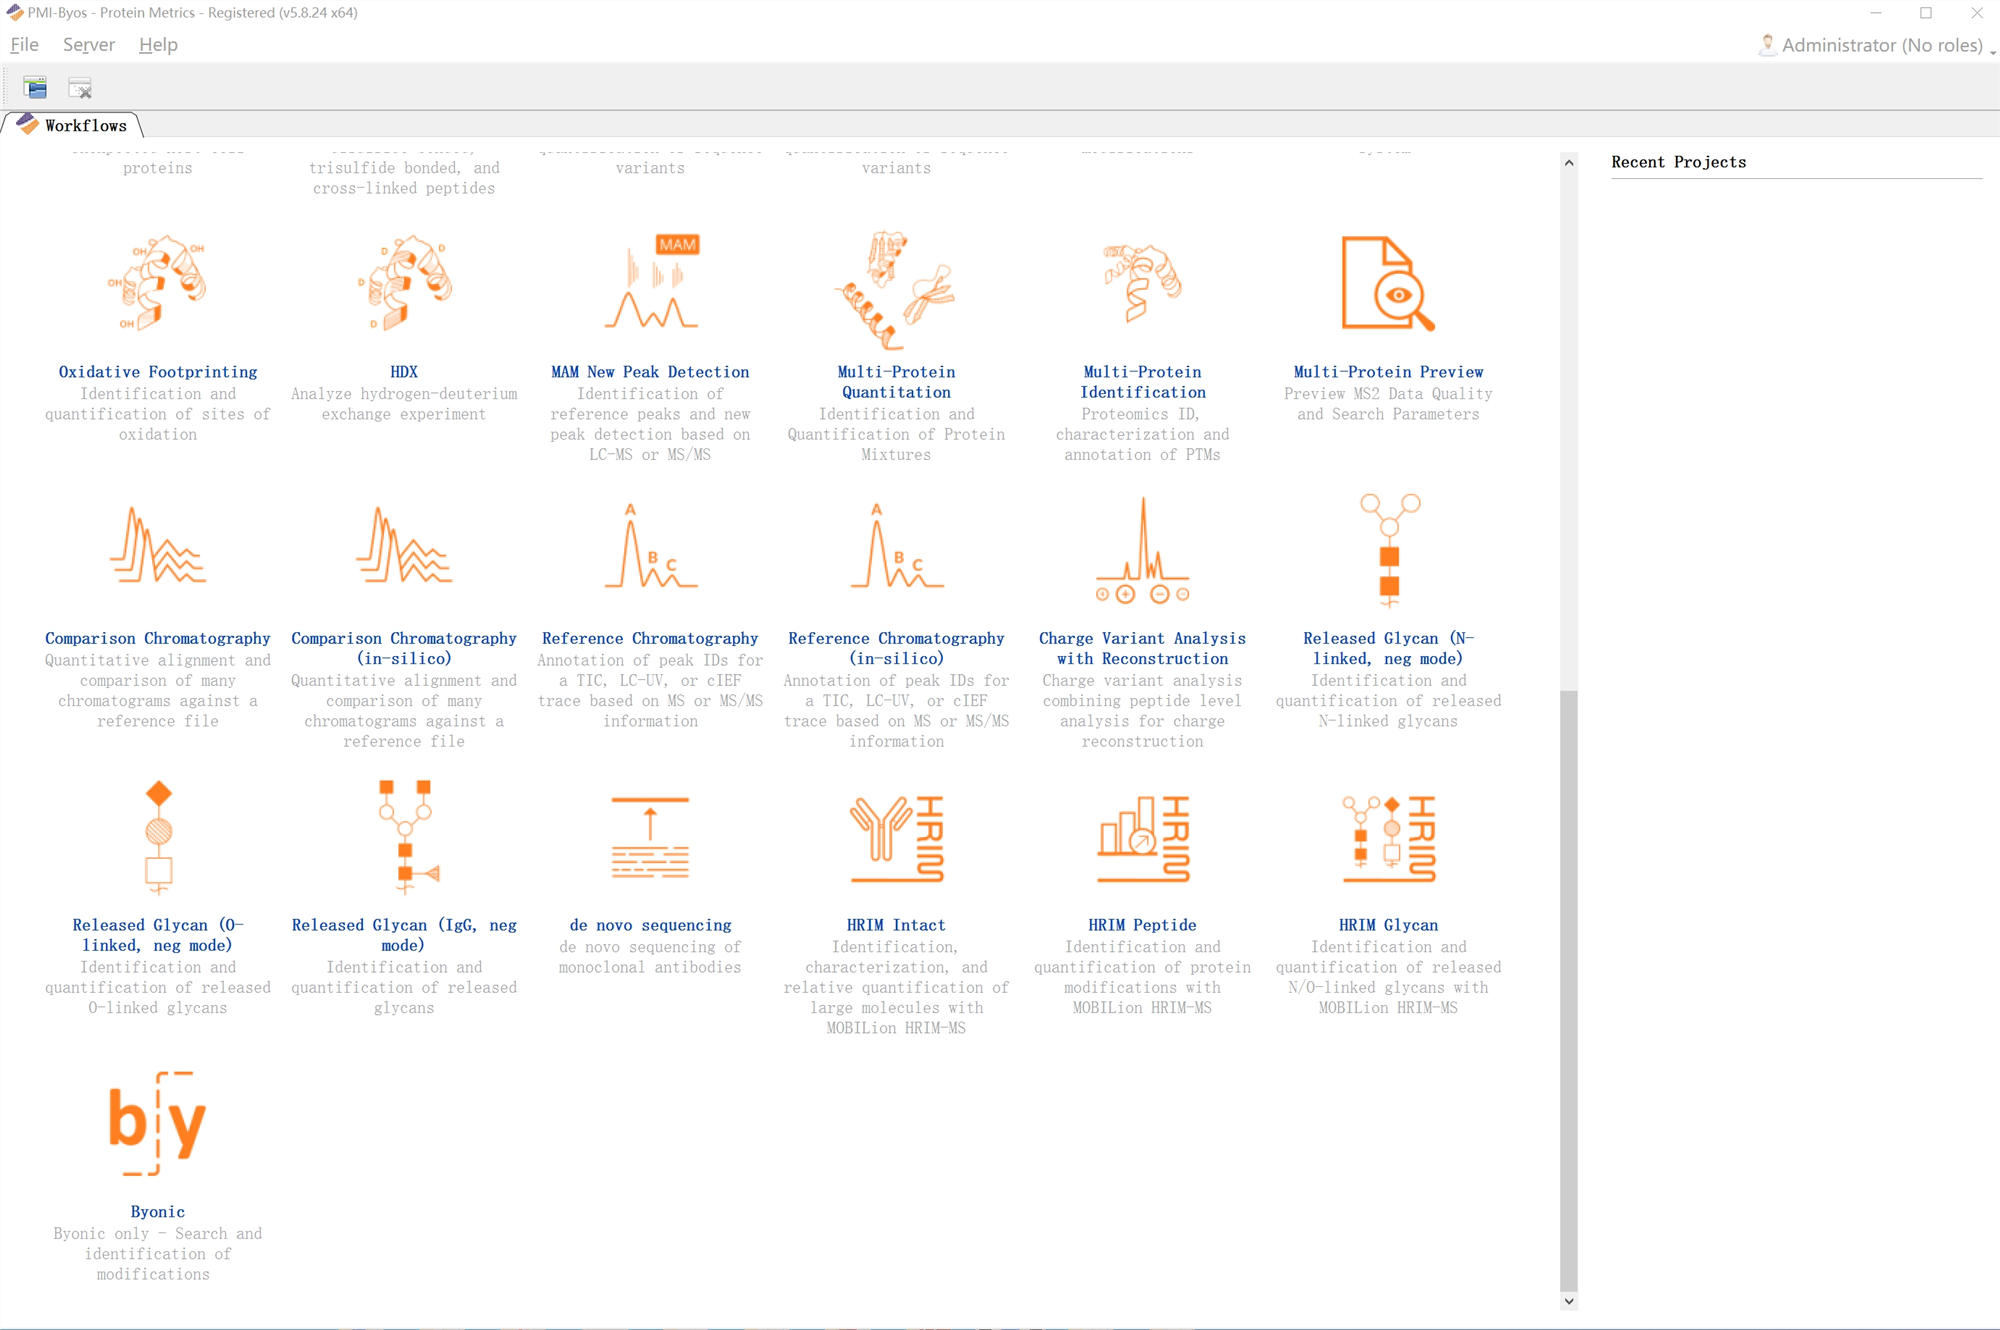Click the Byonic title link
The width and height of the screenshot is (2000, 1330).
click(158, 1212)
